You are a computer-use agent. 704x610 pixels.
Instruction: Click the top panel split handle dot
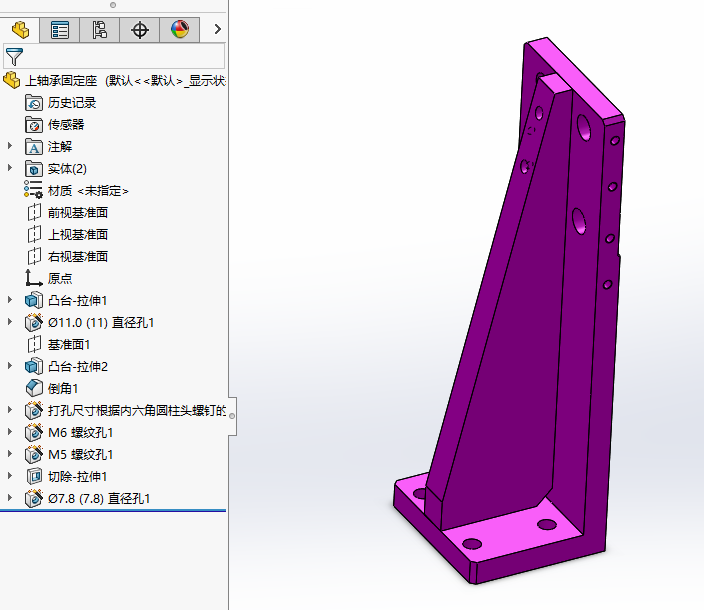pyautogui.click(x=113, y=5)
